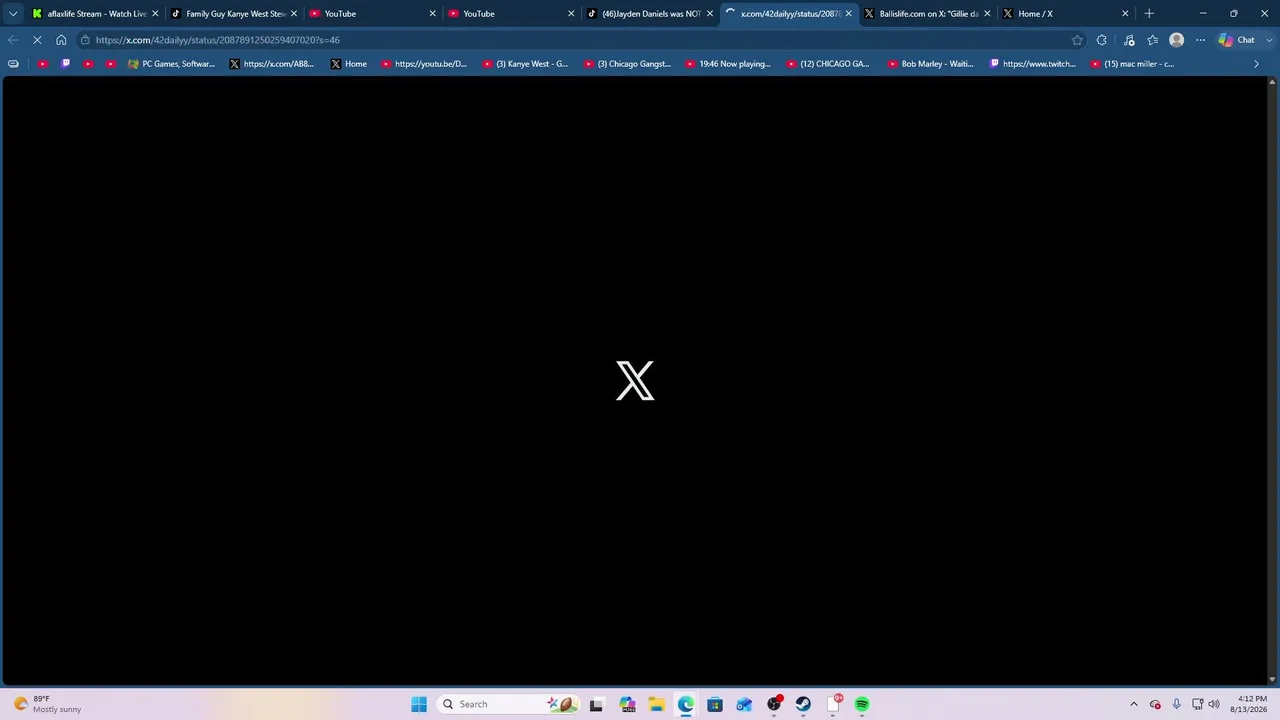Image resolution: width=1280 pixels, height=720 pixels.
Task: Open the https://x.com/A88 bookmark
Action: 271,64
